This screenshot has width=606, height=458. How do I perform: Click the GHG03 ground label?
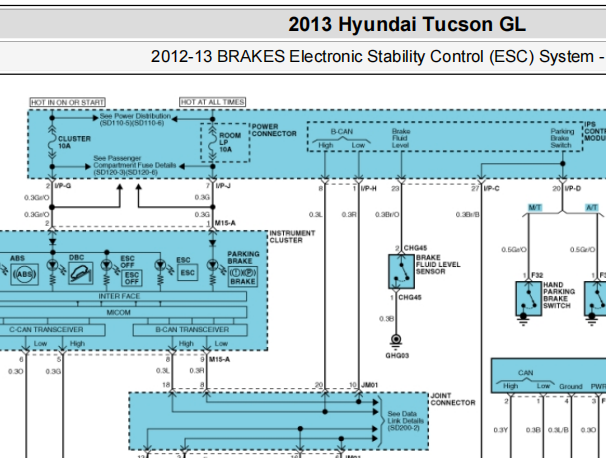pyautogui.click(x=397, y=356)
